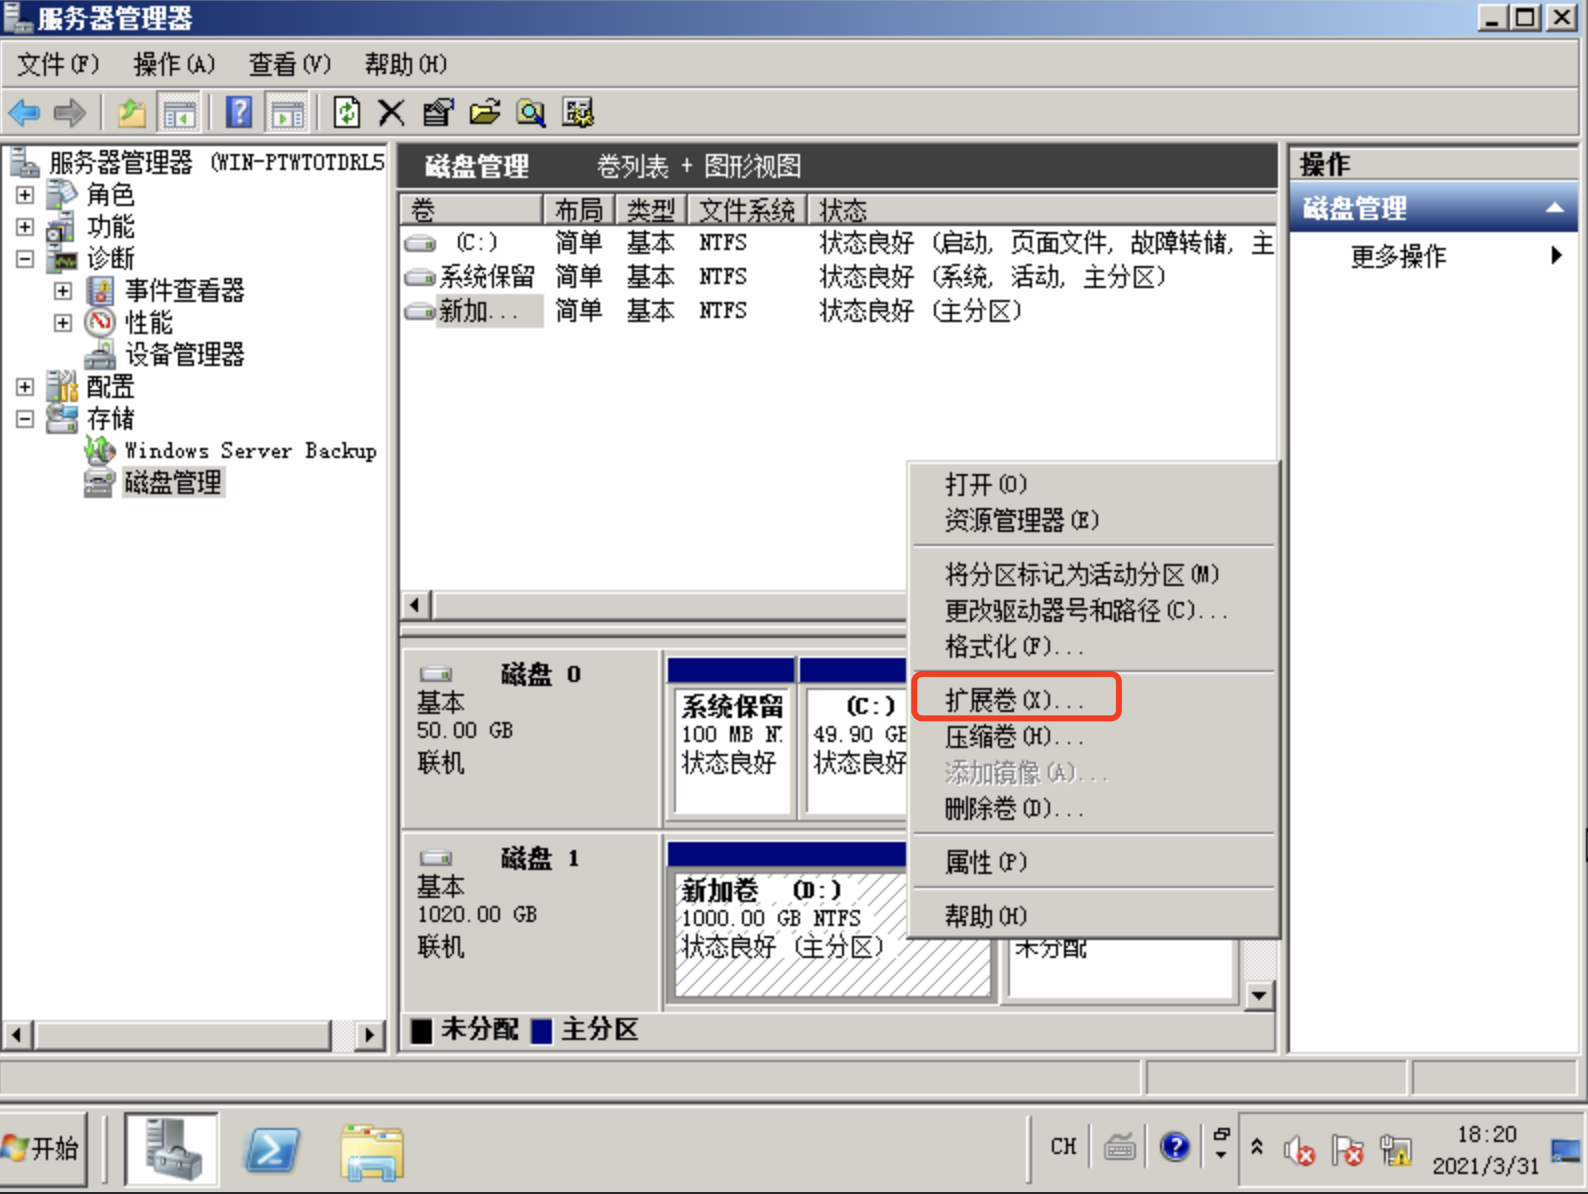Choose 格式化(F) from context menu
This screenshot has height=1194, width=1588.
[x=1095, y=646]
